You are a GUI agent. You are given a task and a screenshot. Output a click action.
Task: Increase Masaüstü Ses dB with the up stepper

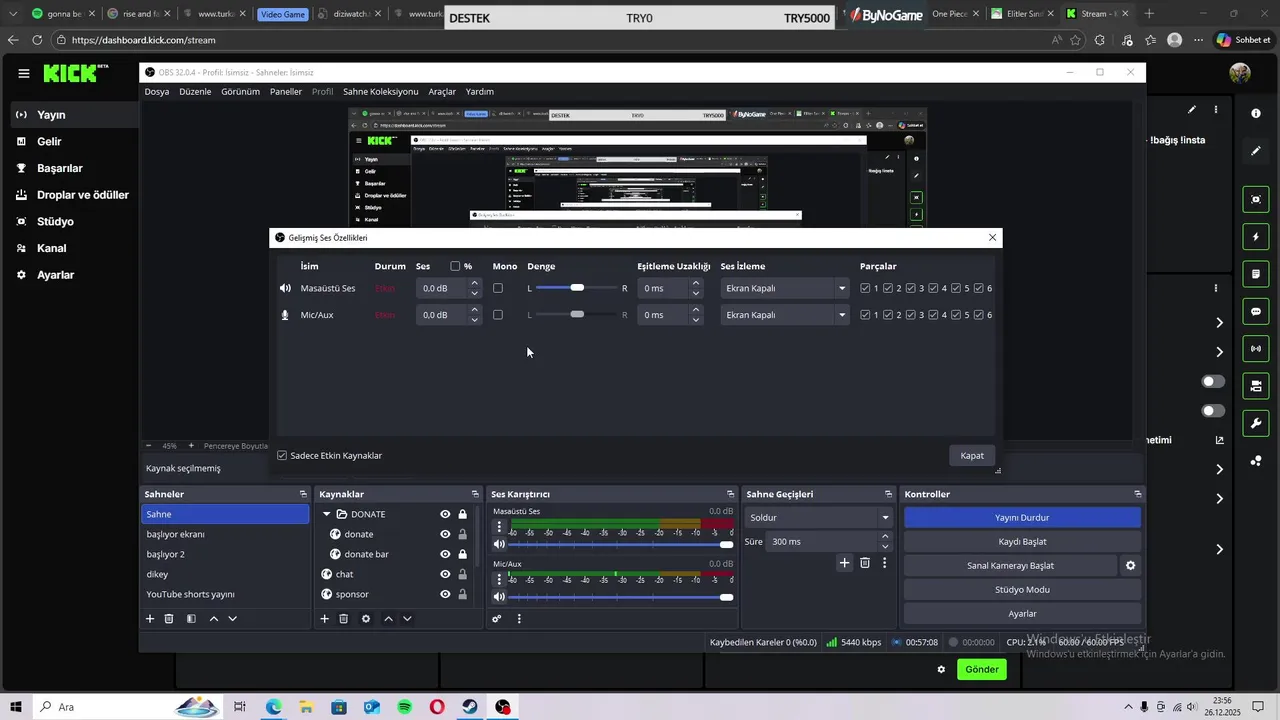click(x=475, y=283)
